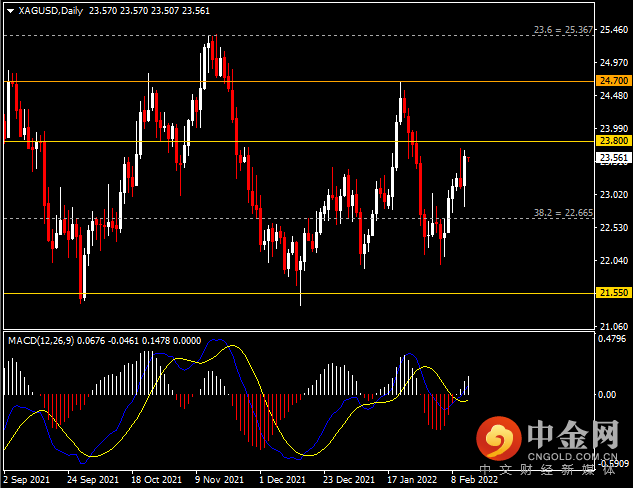The image size is (633, 488).
Task: Select the 24.700 orange price label
Action: (613, 81)
